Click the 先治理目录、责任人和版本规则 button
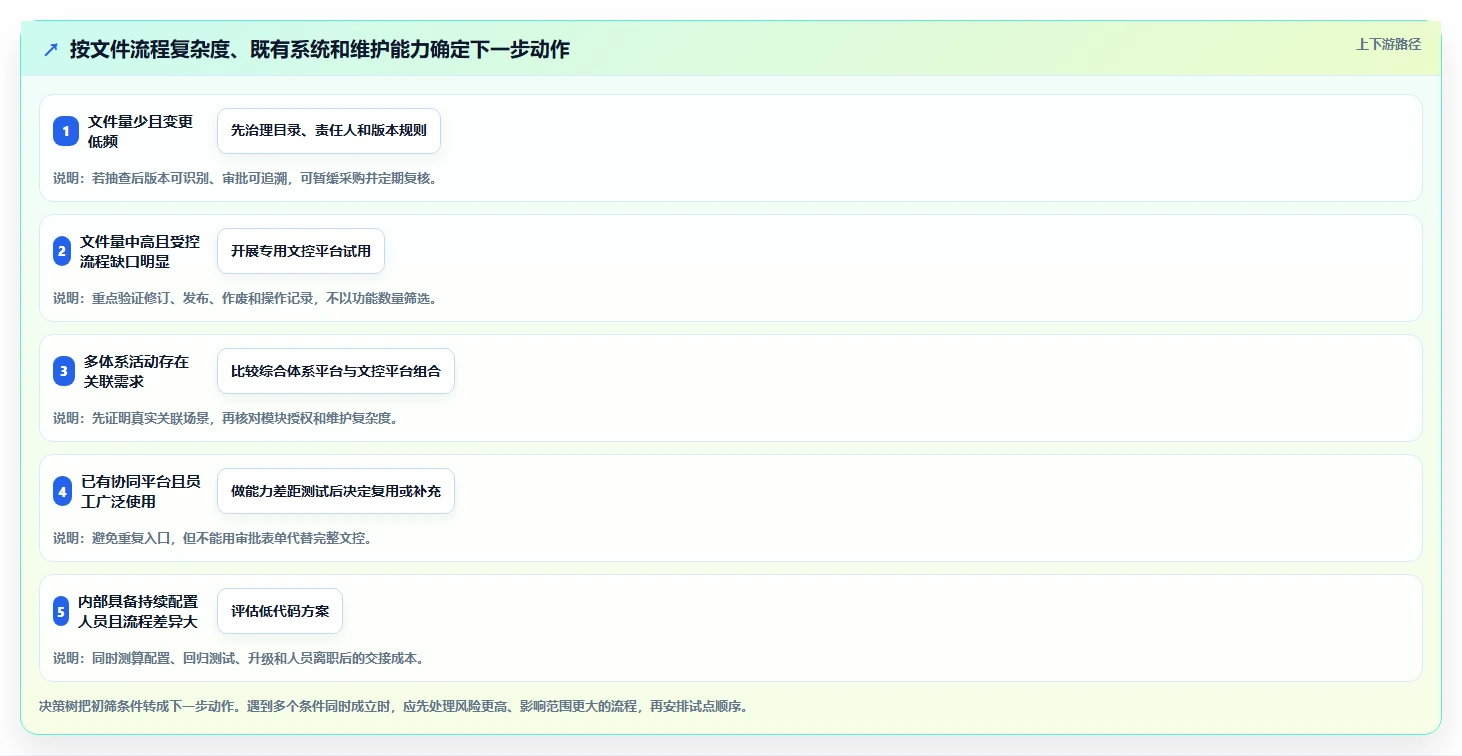 (x=329, y=131)
